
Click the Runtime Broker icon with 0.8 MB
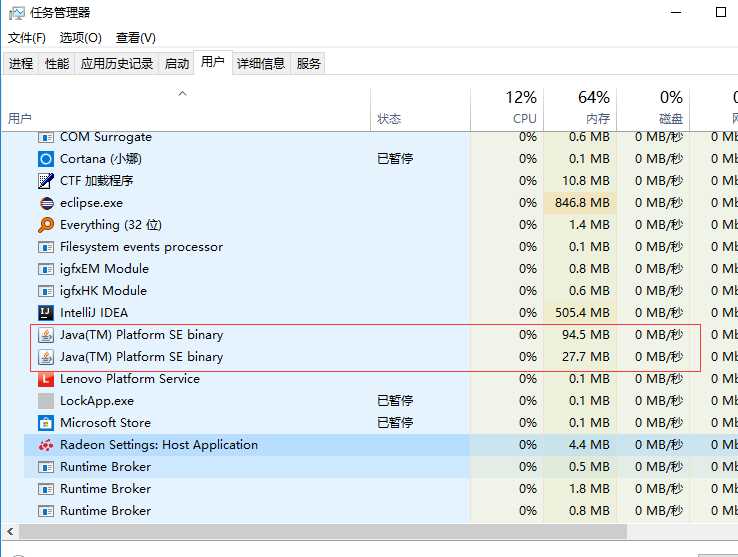[x=46, y=511]
